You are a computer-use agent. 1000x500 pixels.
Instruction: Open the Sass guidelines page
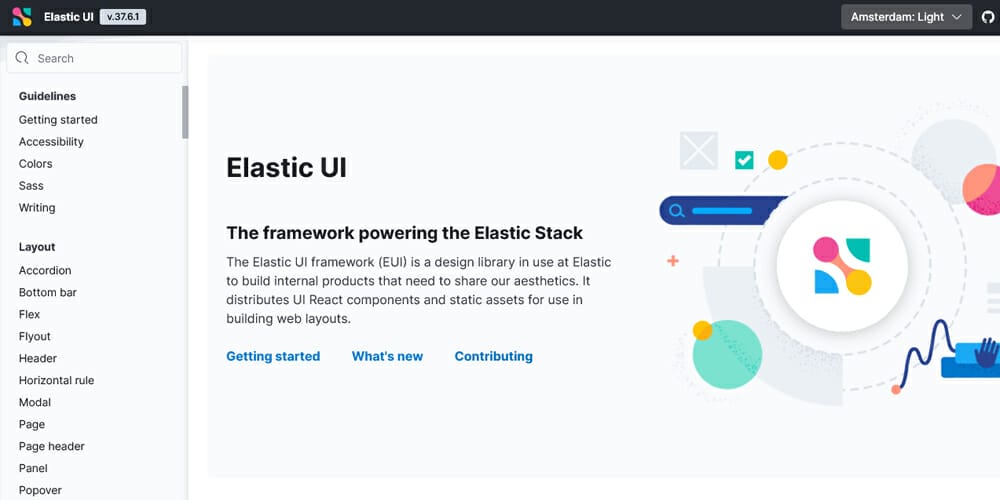tap(31, 186)
